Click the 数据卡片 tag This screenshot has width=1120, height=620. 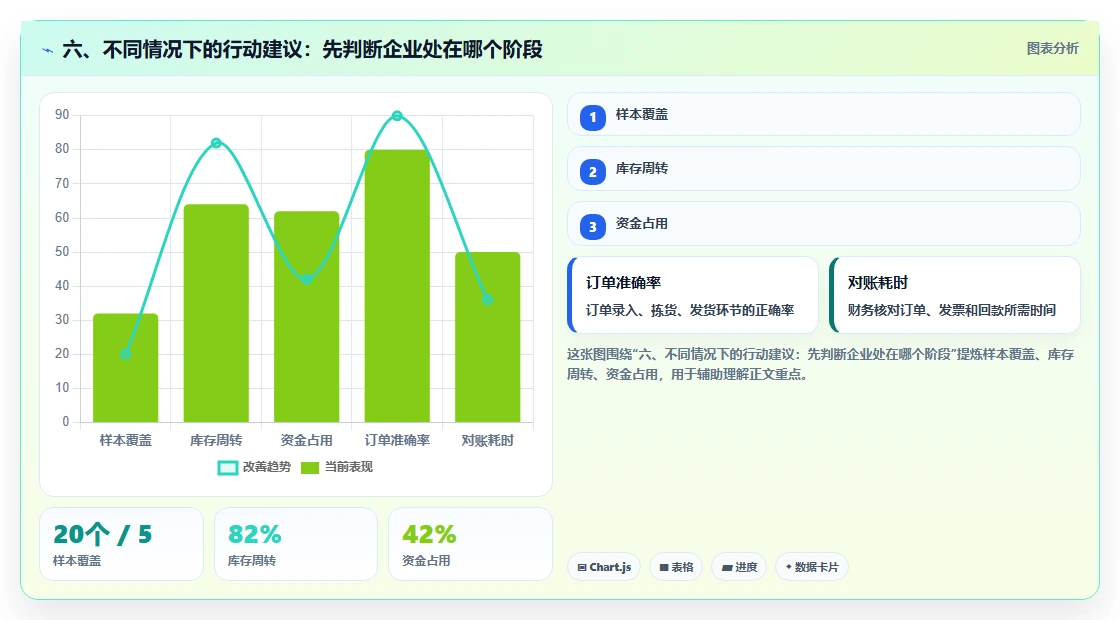812,567
